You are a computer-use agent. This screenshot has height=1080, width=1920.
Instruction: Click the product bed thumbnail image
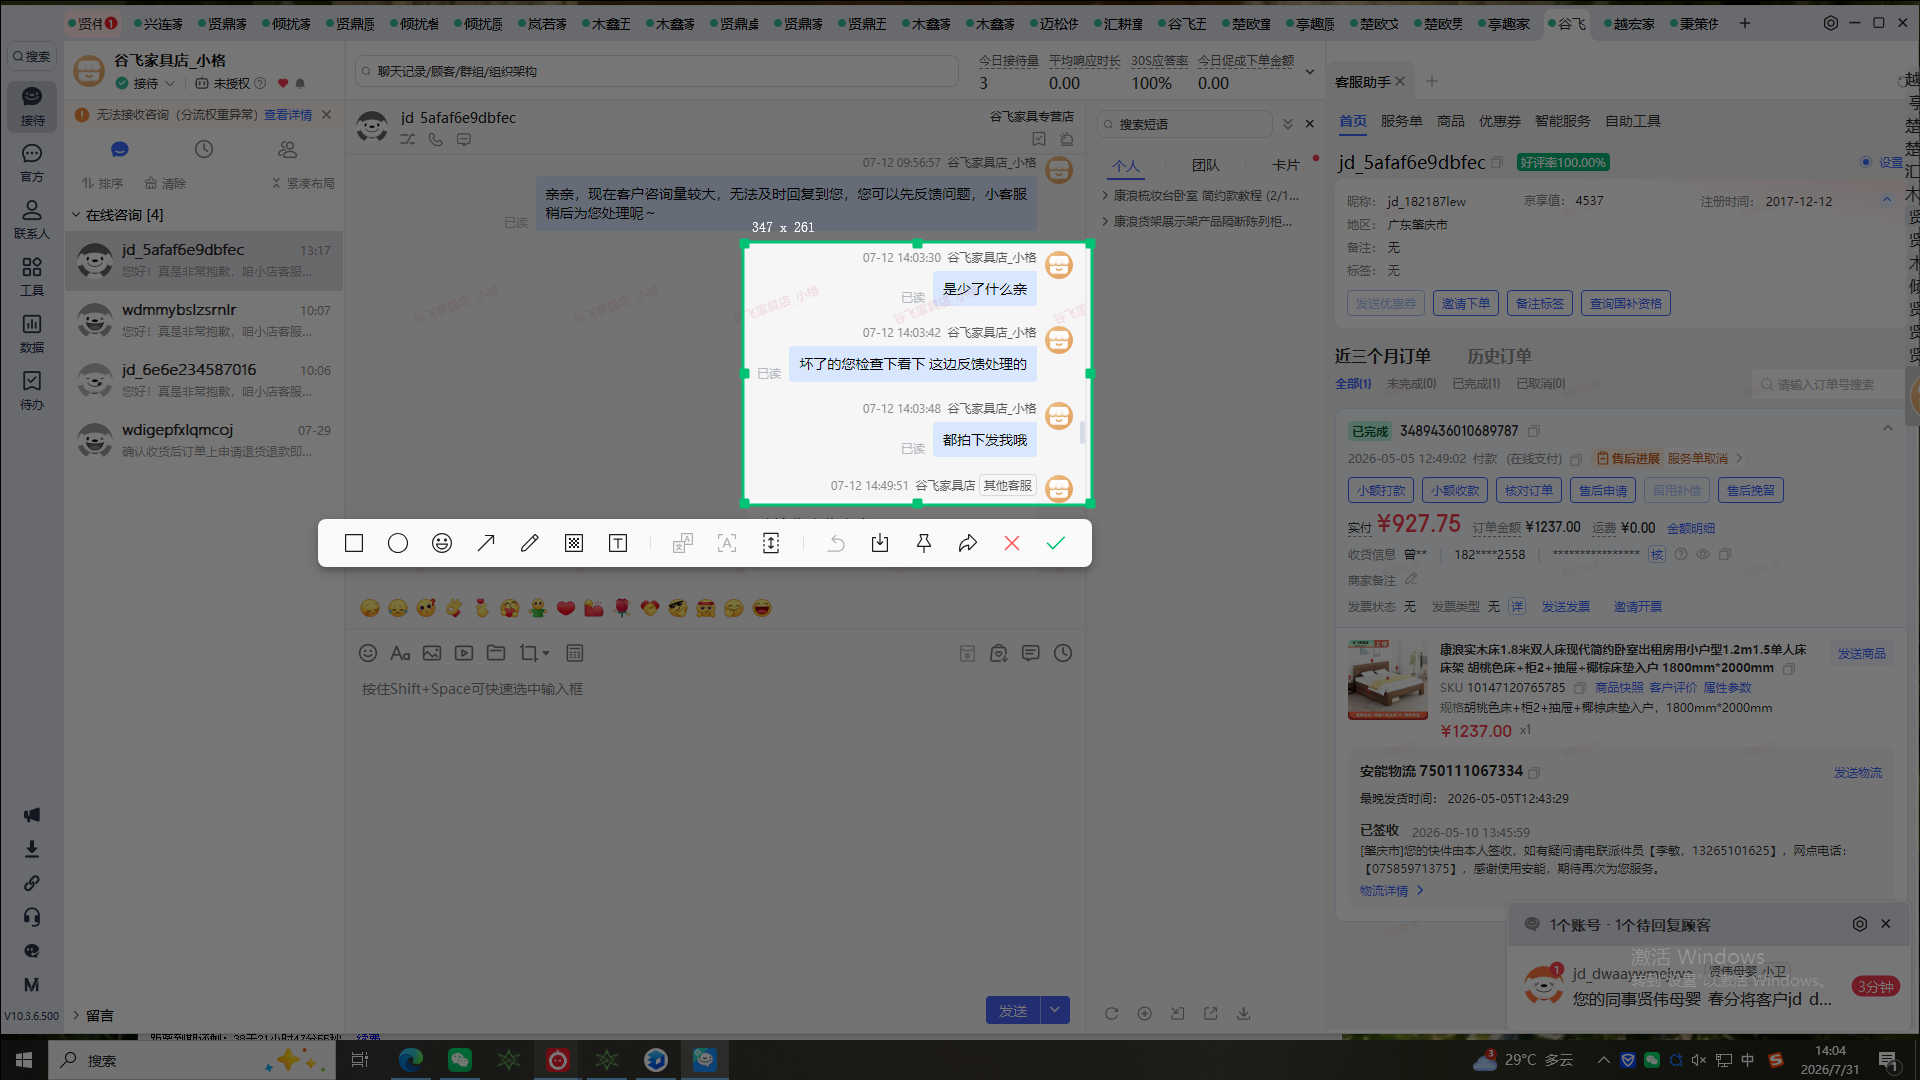pyautogui.click(x=1387, y=681)
